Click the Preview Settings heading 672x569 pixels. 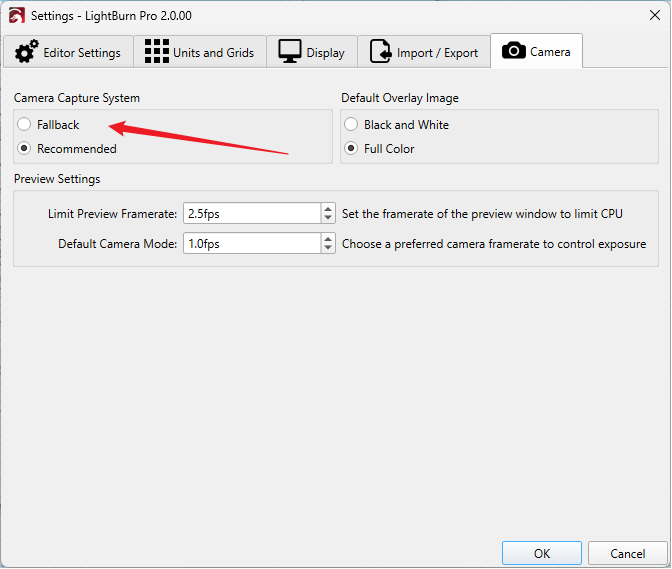57,179
